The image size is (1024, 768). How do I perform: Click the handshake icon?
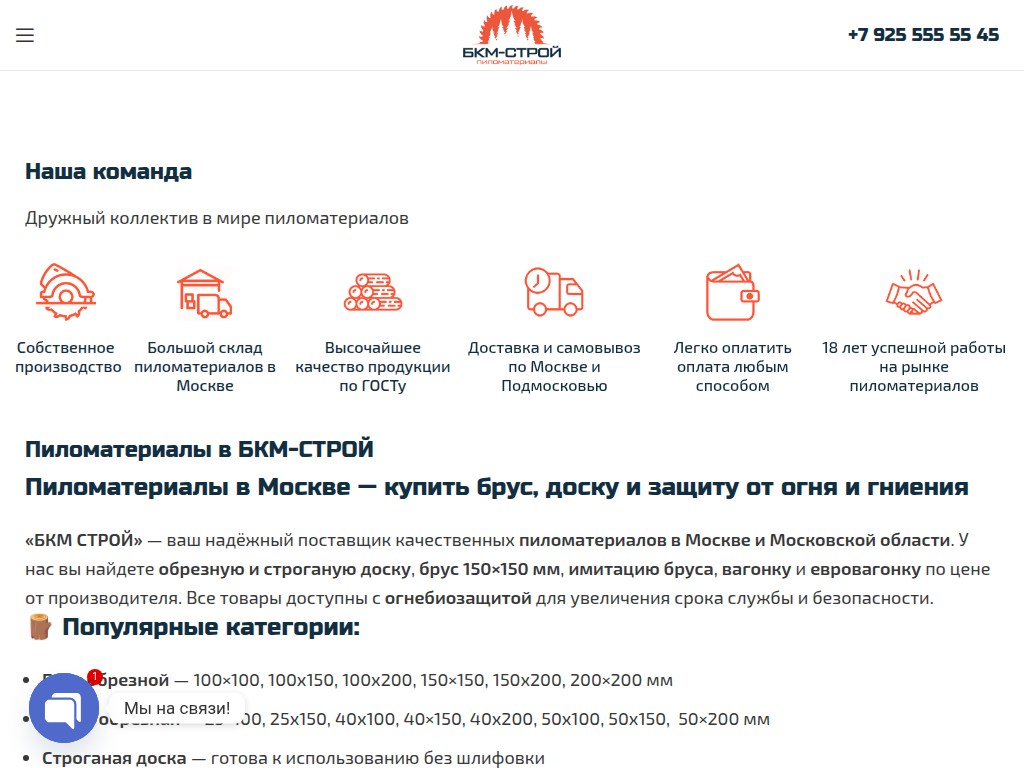click(914, 292)
